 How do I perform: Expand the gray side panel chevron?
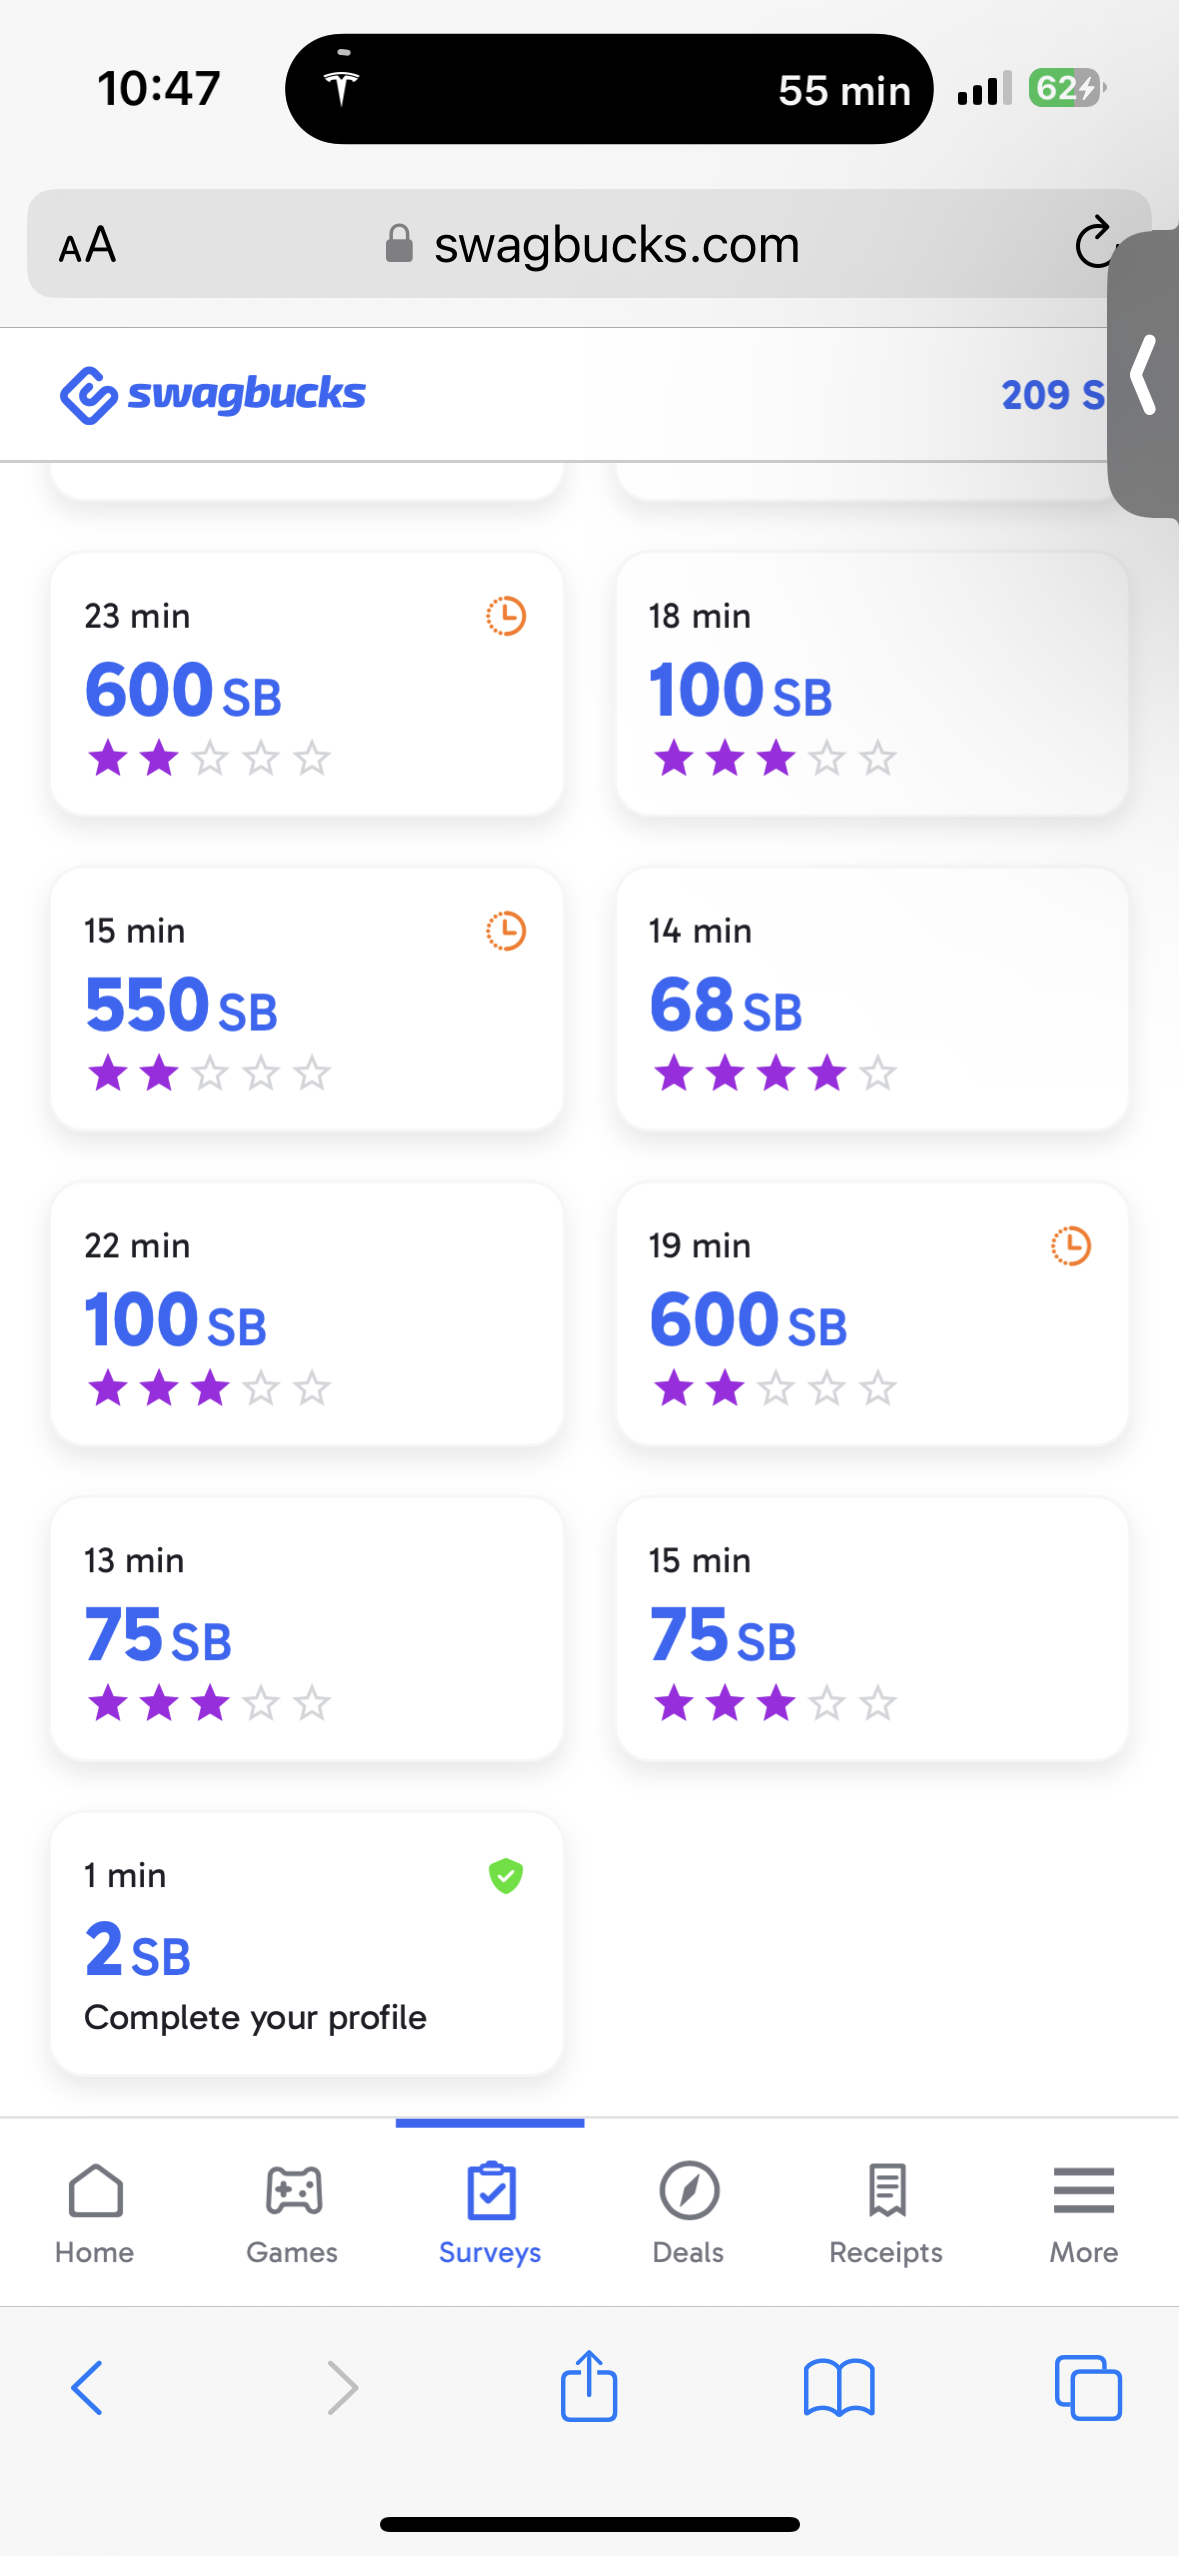click(x=1144, y=375)
